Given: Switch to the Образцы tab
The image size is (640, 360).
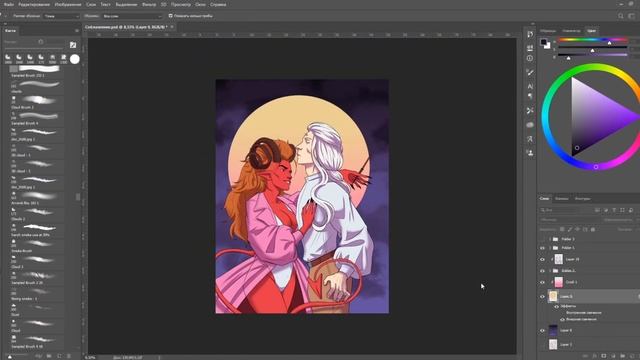Looking at the screenshot, I should click(x=548, y=31).
